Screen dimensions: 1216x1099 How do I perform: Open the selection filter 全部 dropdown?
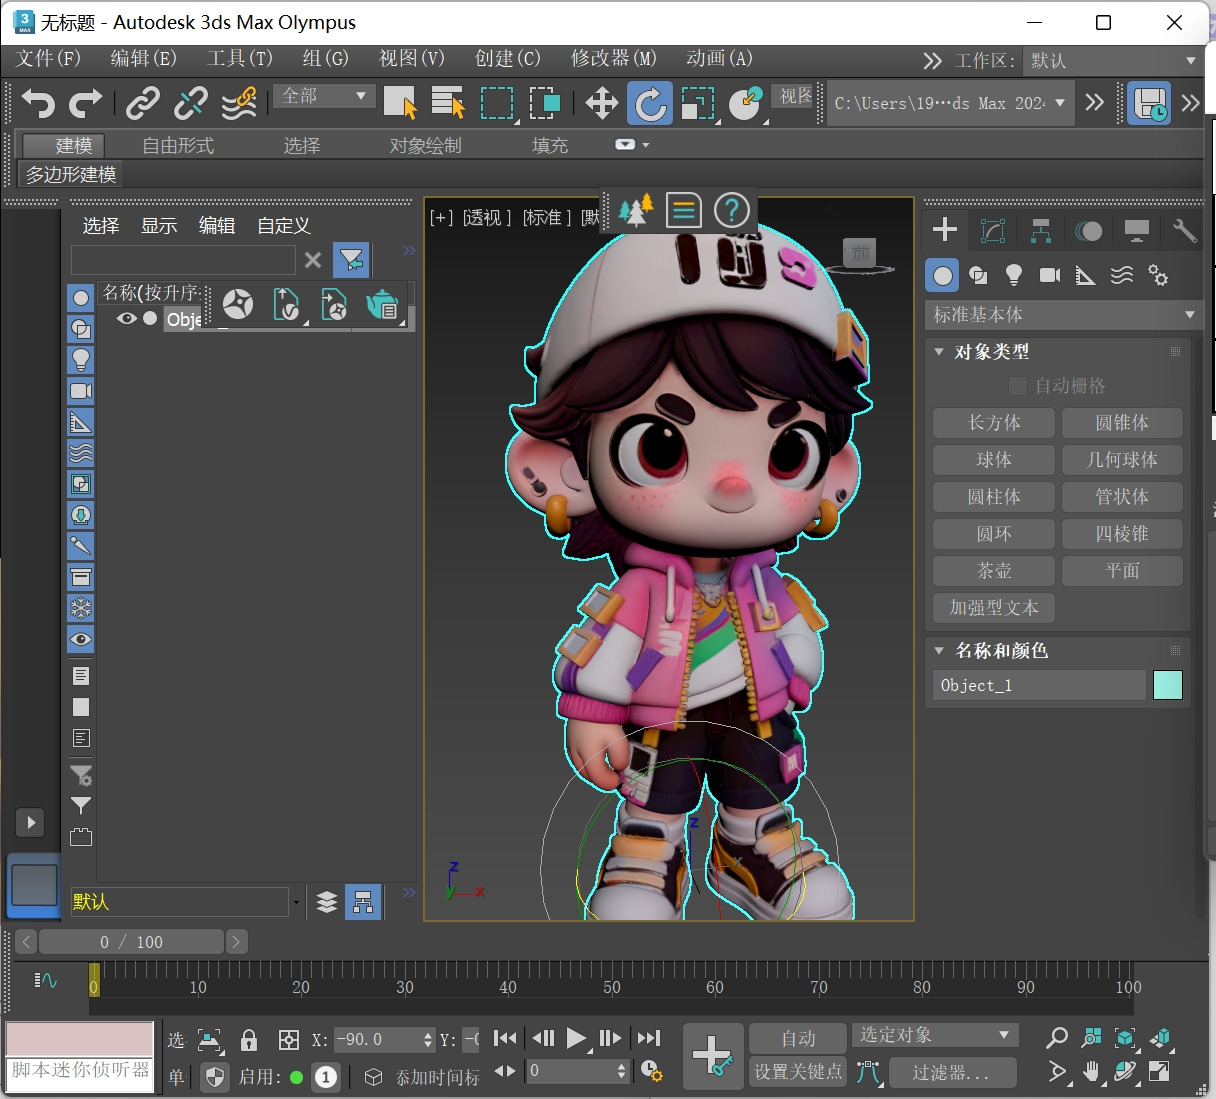(x=324, y=96)
